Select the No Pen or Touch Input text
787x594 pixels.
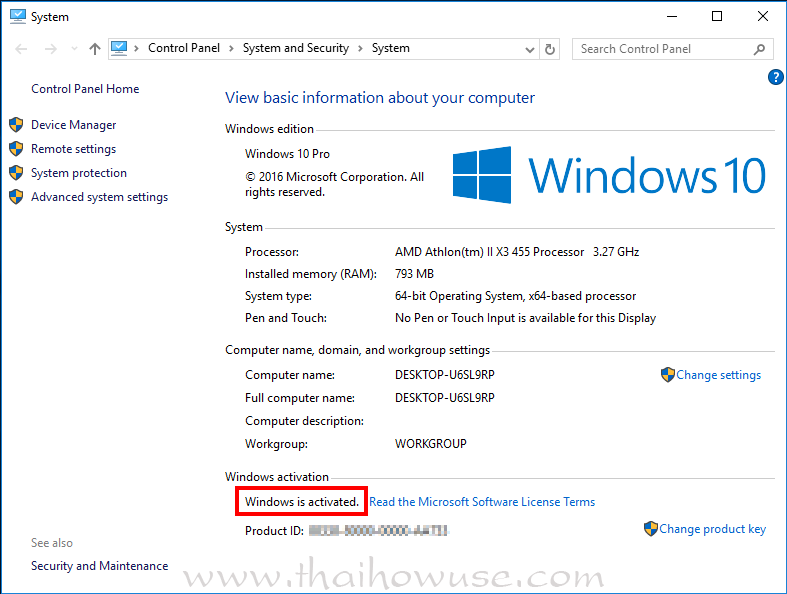pos(526,318)
